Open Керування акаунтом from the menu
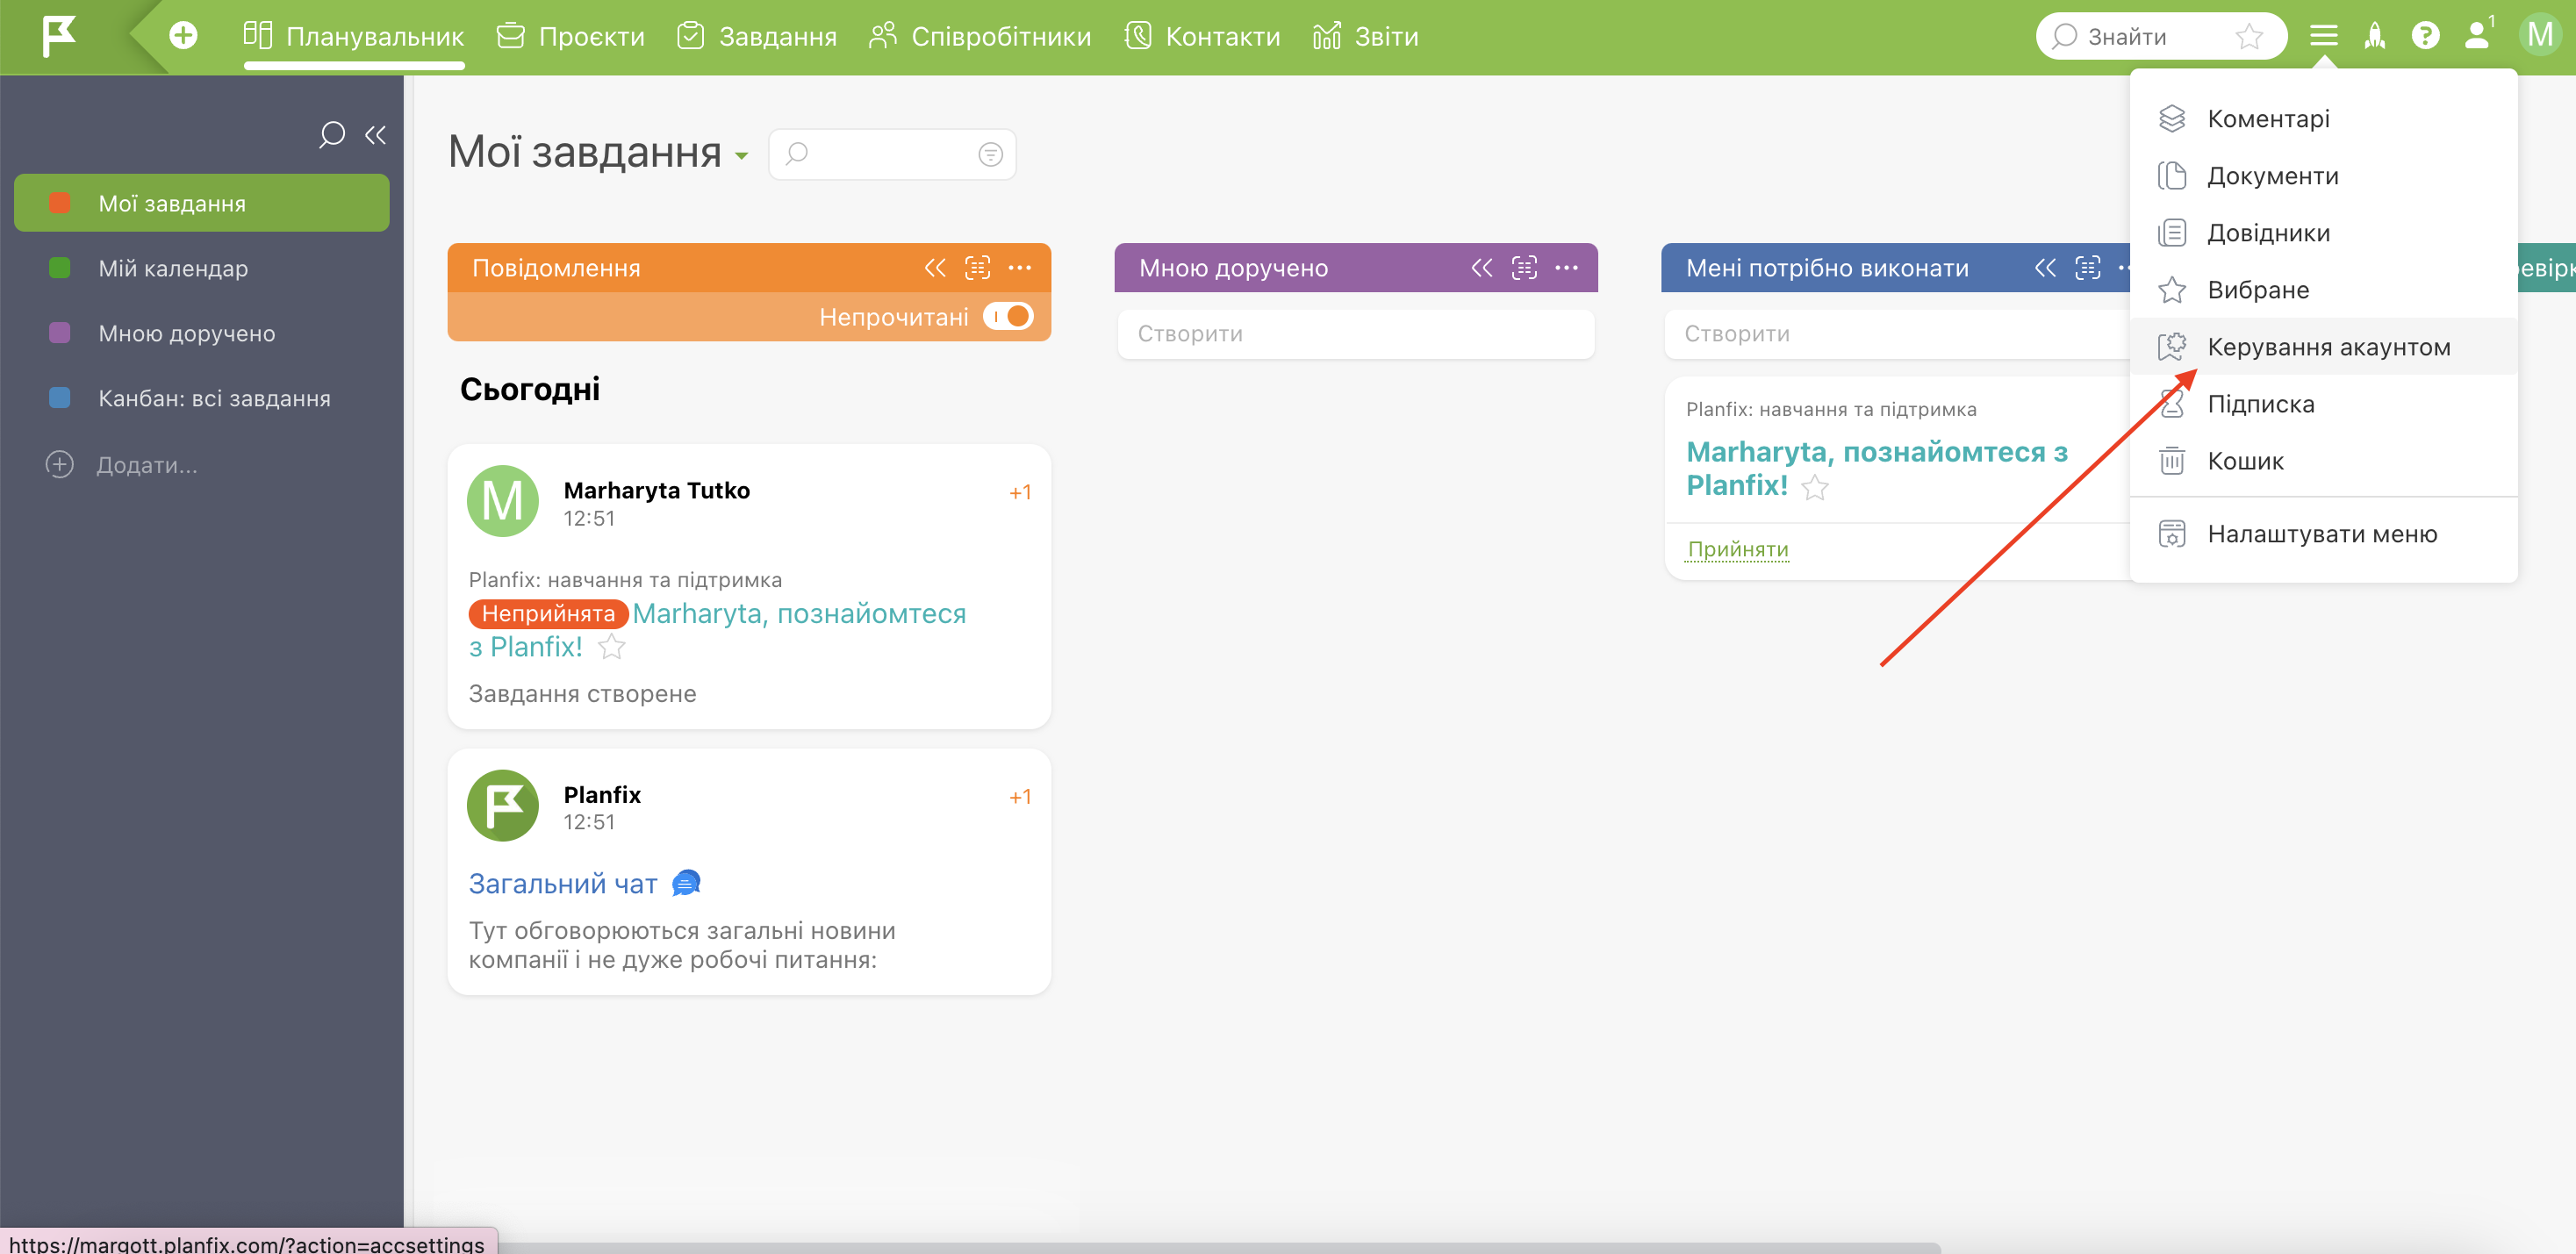 (x=2323, y=347)
